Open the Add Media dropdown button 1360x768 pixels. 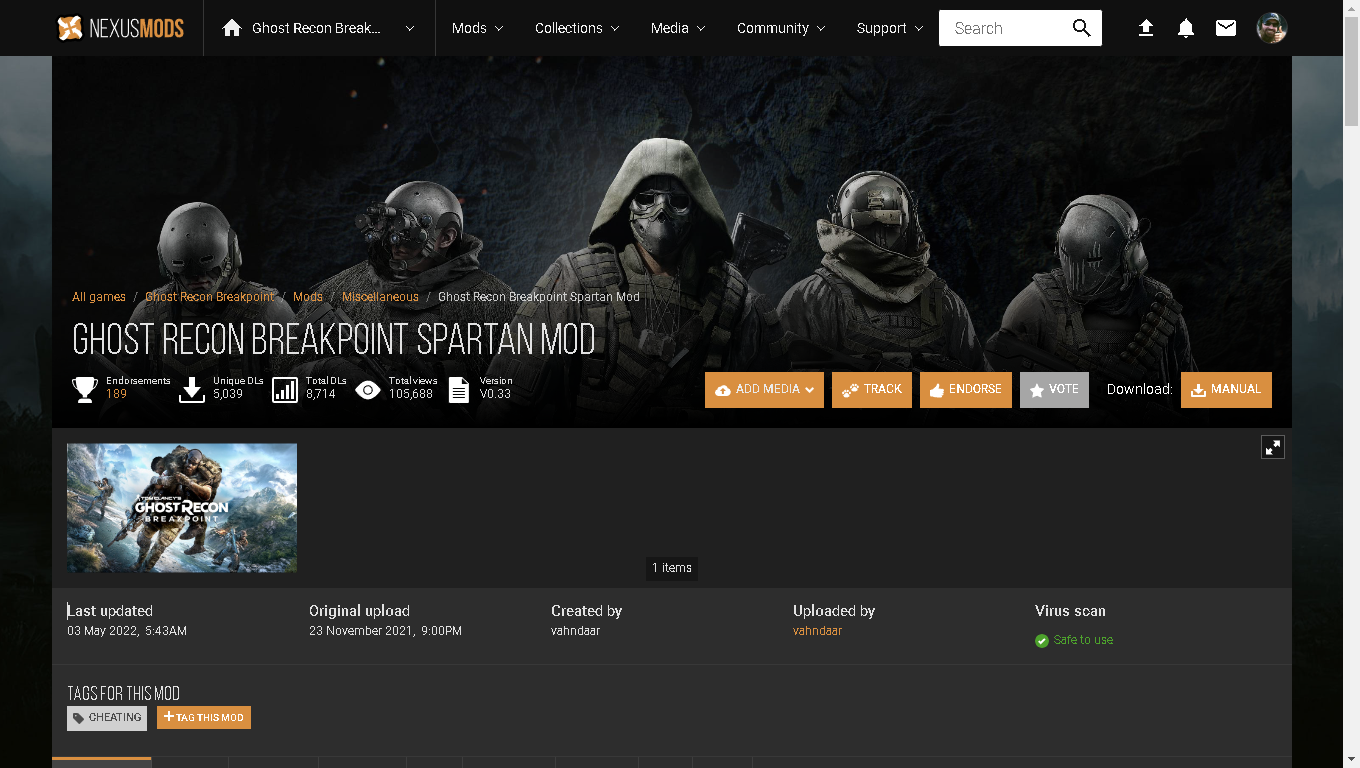(x=764, y=390)
